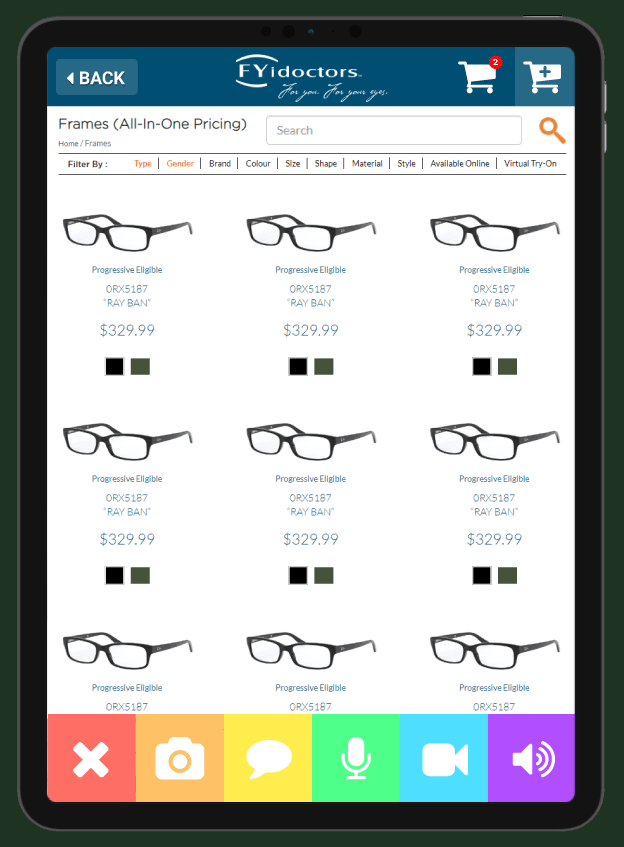Click Progressive Eligible on third row middle card
The height and width of the screenshot is (847, 624).
(x=311, y=688)
